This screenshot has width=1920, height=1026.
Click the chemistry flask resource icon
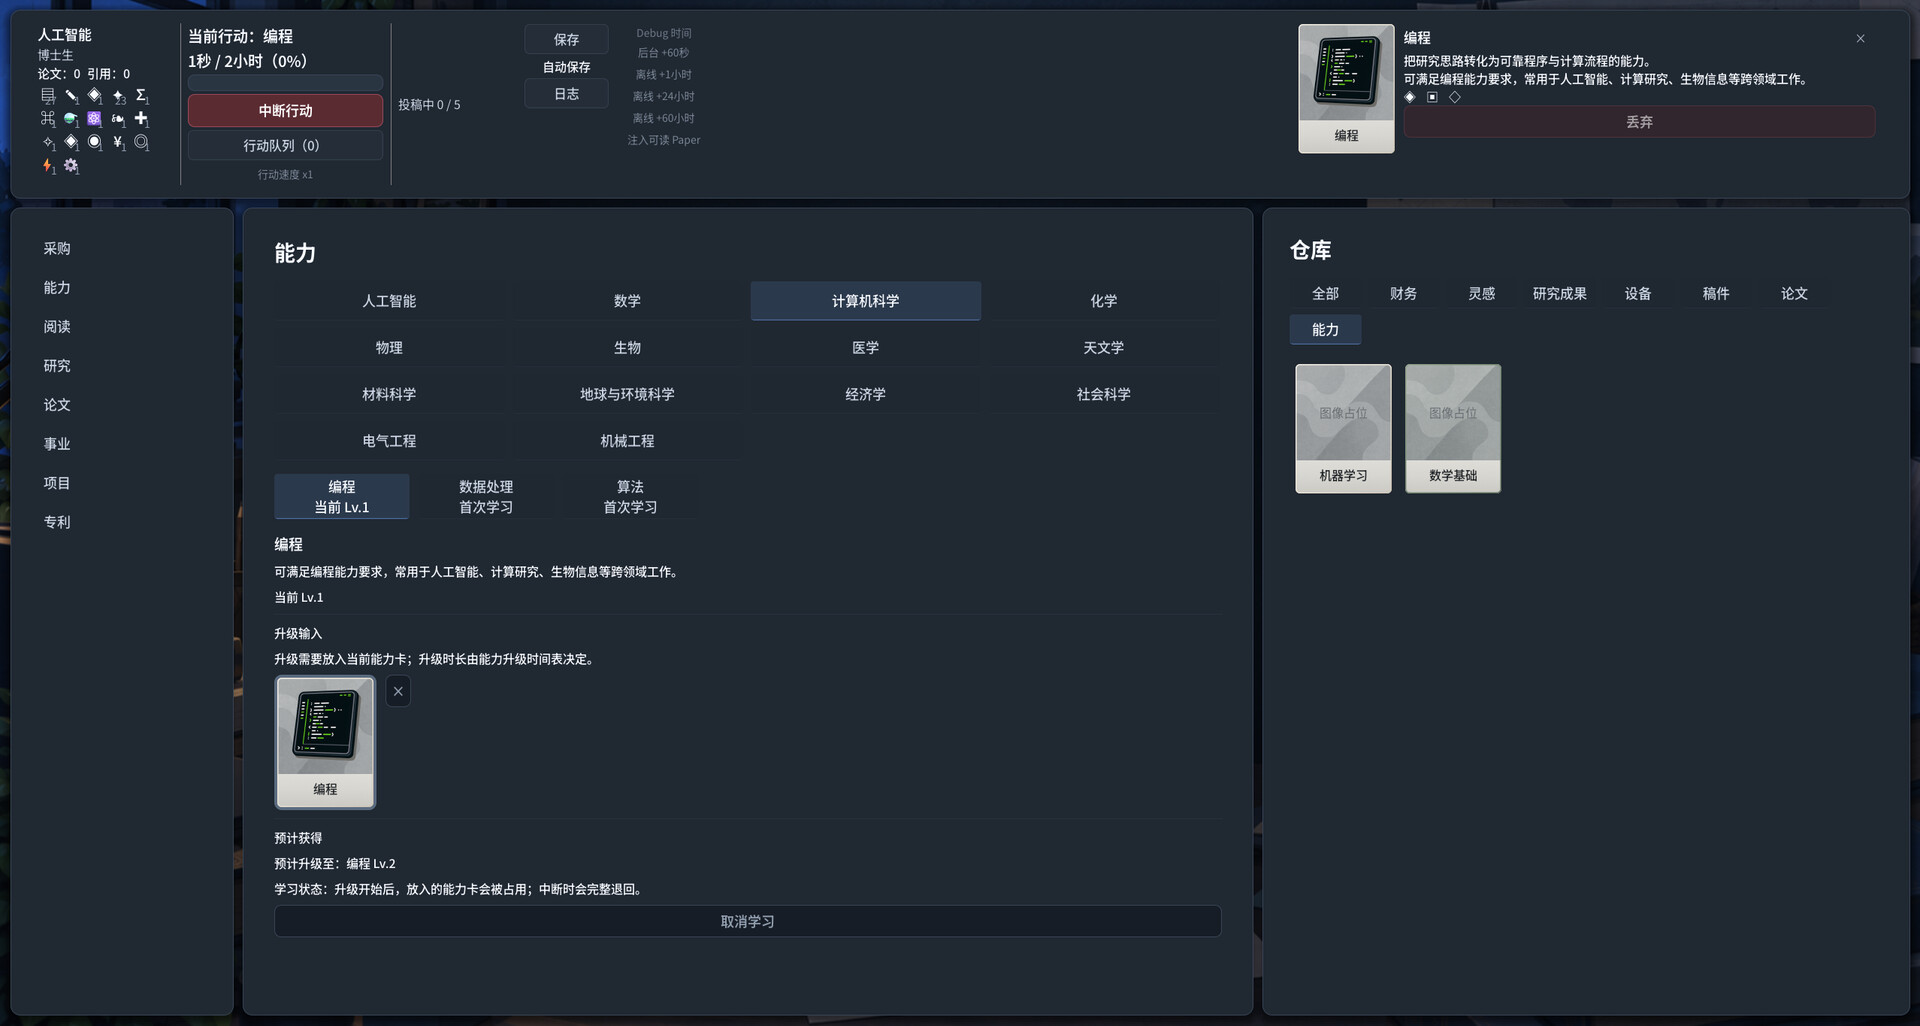pos(71,119)
